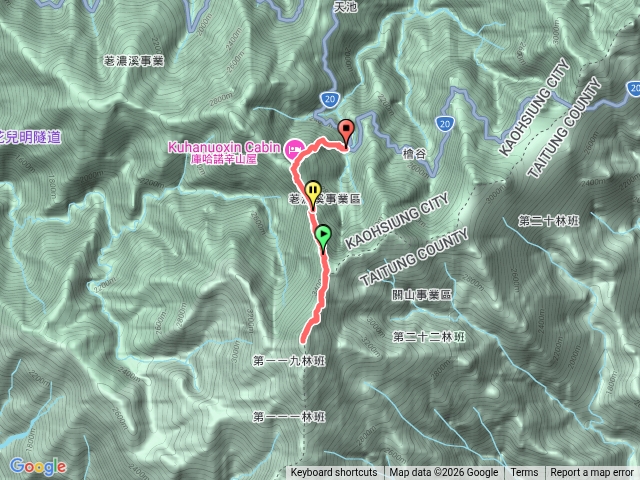The height and width of the screenshot is (480, 640).
Task: Click Report a map error
Action: click(x=591, y=473)
